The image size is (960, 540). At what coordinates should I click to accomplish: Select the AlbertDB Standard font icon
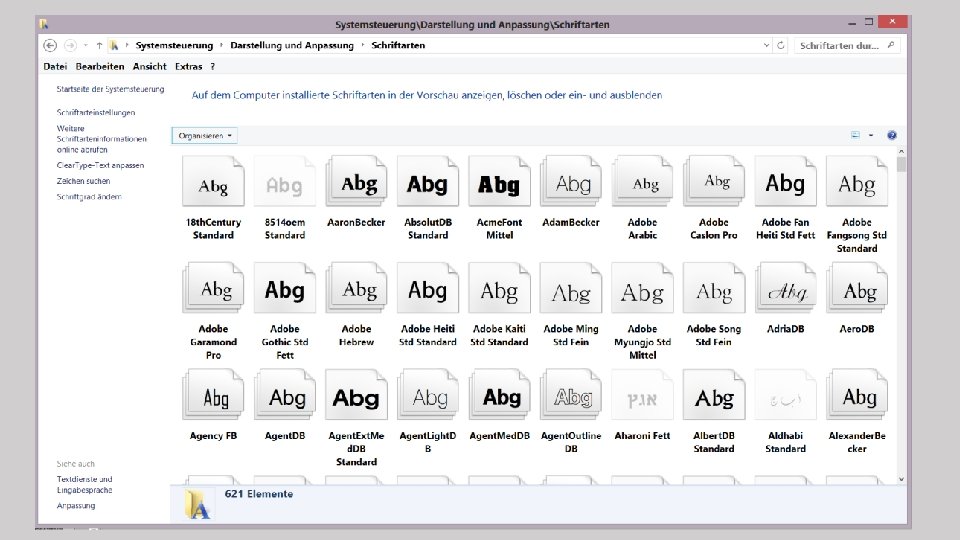[x=714, y=395]
